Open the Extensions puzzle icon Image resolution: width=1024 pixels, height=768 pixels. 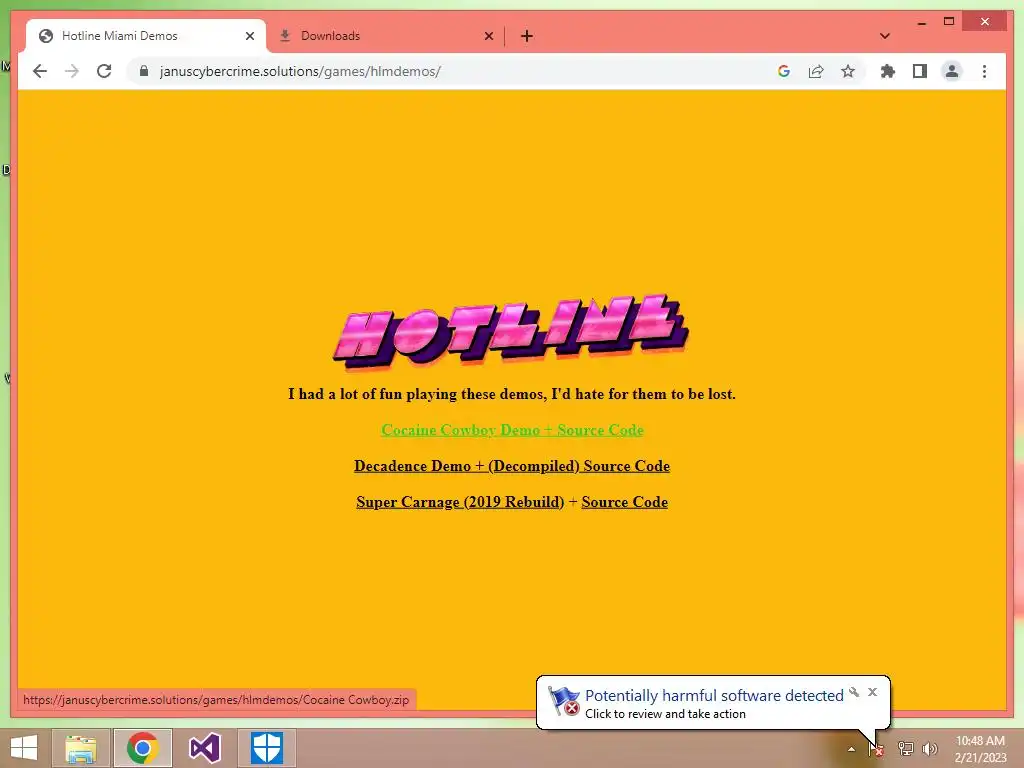click(x=888, y=71)
